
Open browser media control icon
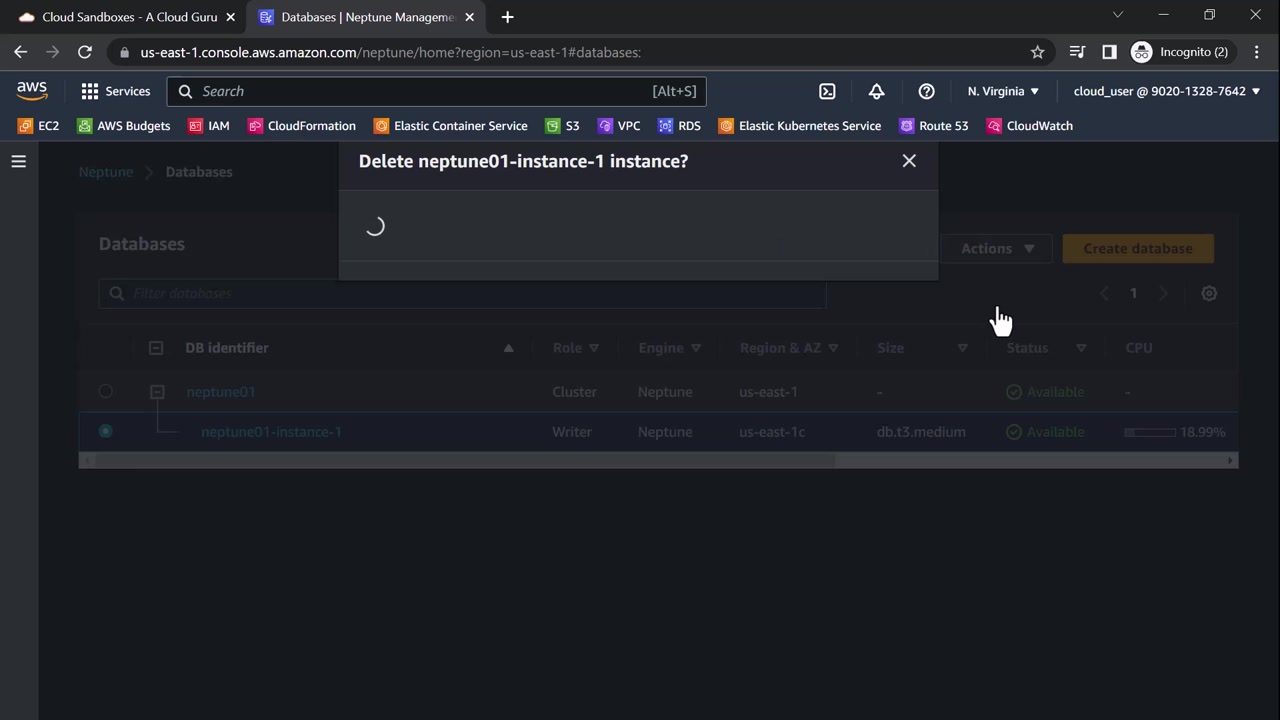(x=1077, y=52)
